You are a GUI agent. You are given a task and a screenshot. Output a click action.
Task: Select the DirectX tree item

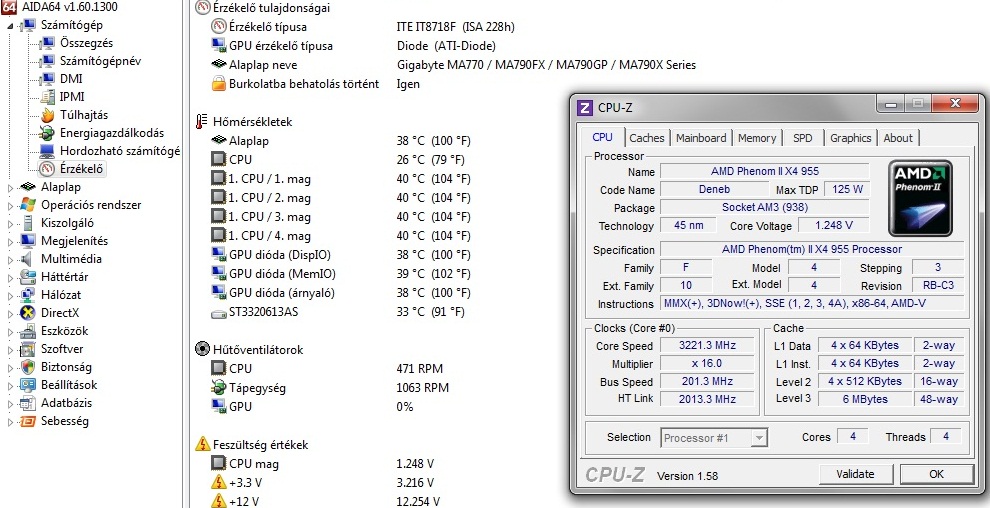pos(59,313)
